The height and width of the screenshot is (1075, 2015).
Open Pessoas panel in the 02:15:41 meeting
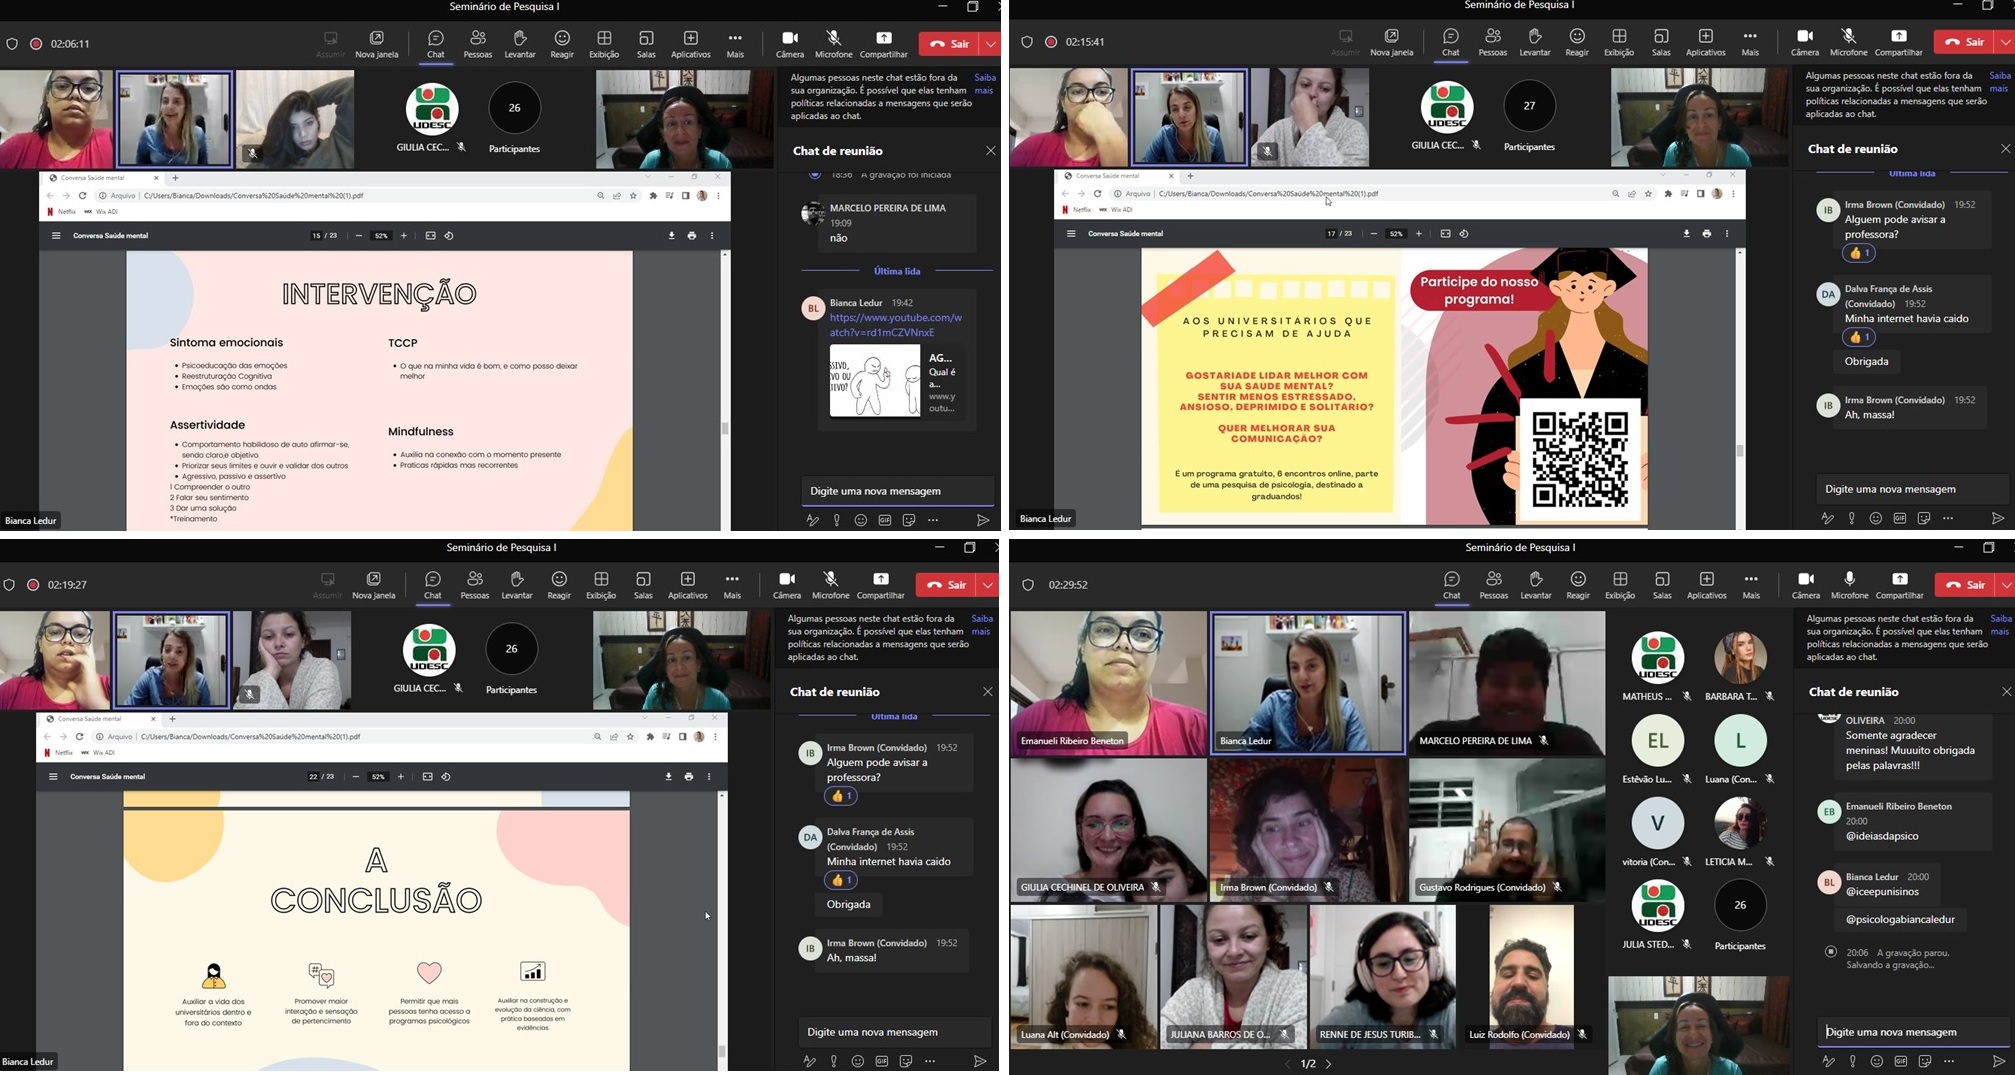[x=1492, y=42]
